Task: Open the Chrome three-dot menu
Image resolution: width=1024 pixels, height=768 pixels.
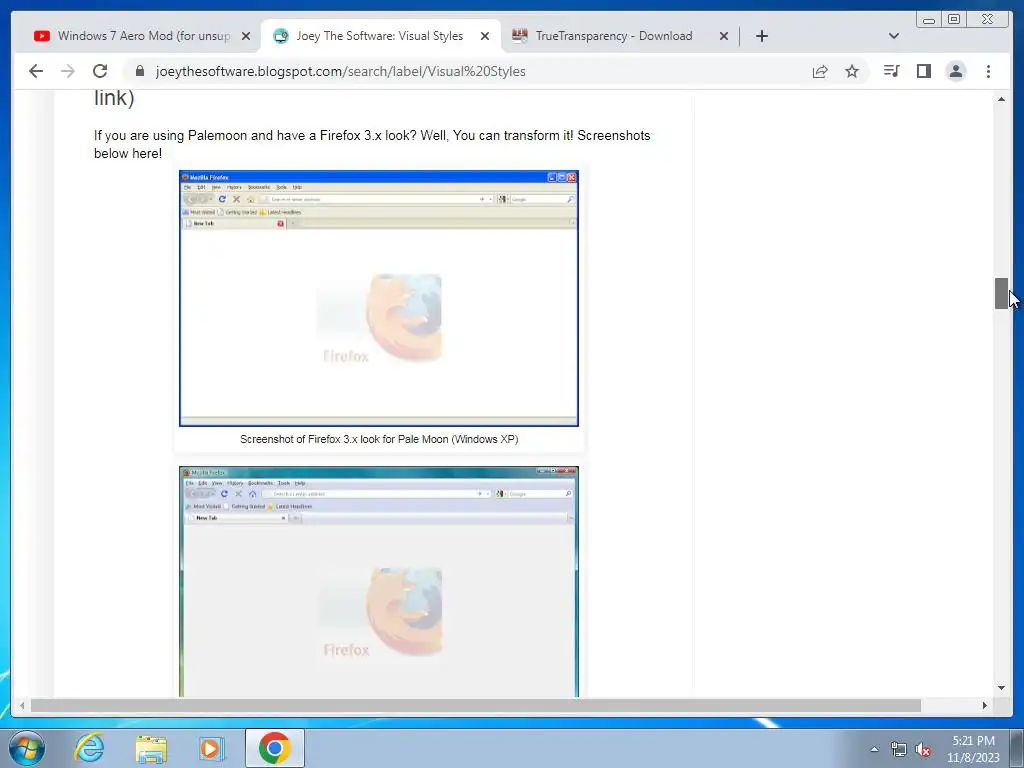Action: (x=988, y=71)
